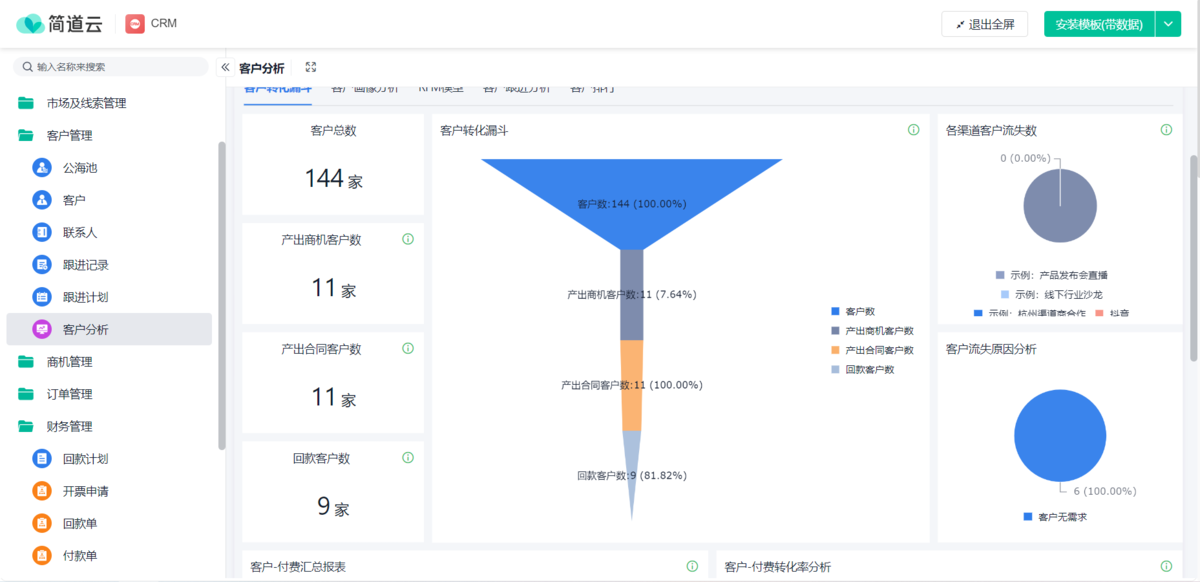Click the gray 产出商机客户数 funnel segment
Viewport: 1200px width, 582px height.
click(x=631, y=295)
